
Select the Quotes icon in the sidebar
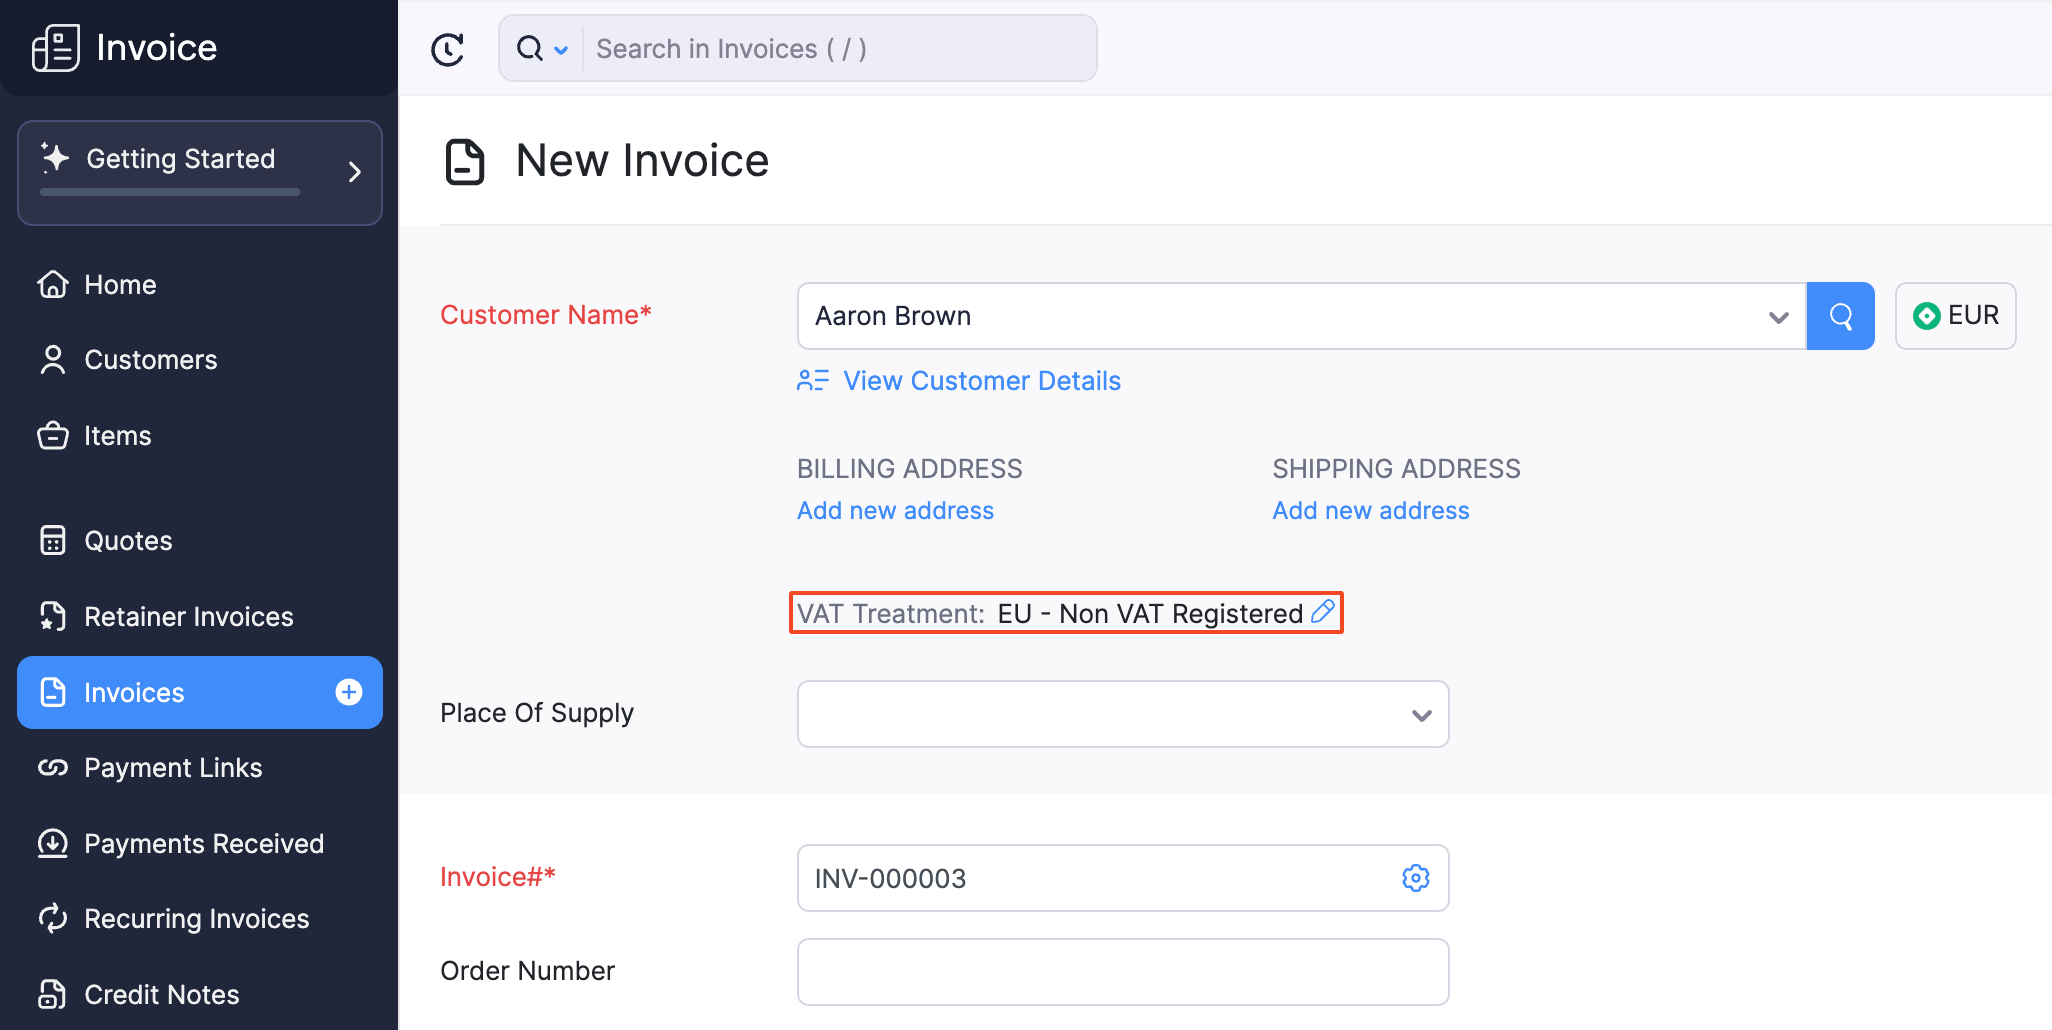53,540
